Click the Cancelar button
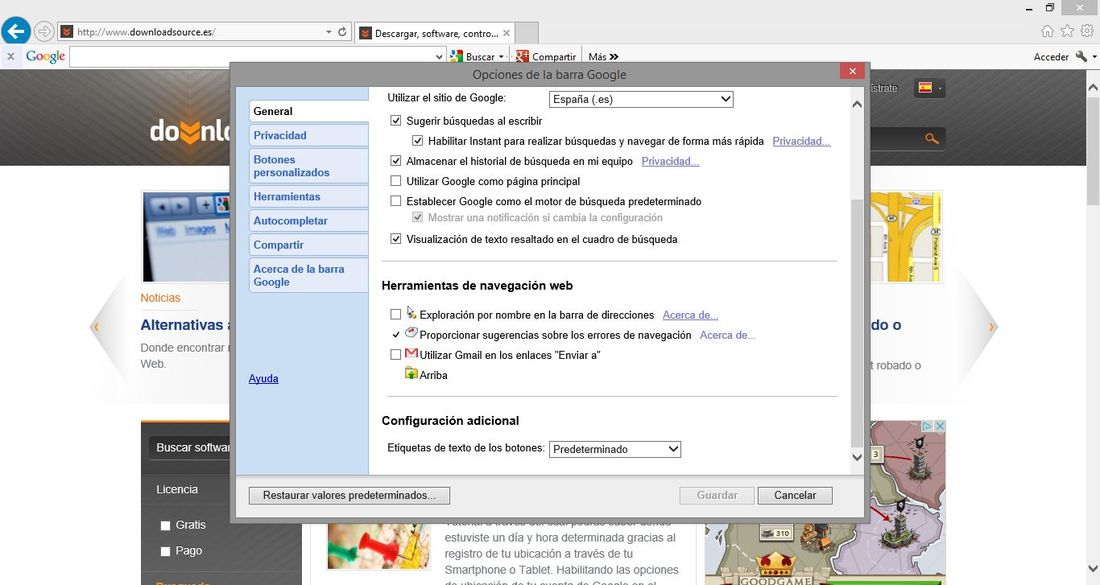 795,495
